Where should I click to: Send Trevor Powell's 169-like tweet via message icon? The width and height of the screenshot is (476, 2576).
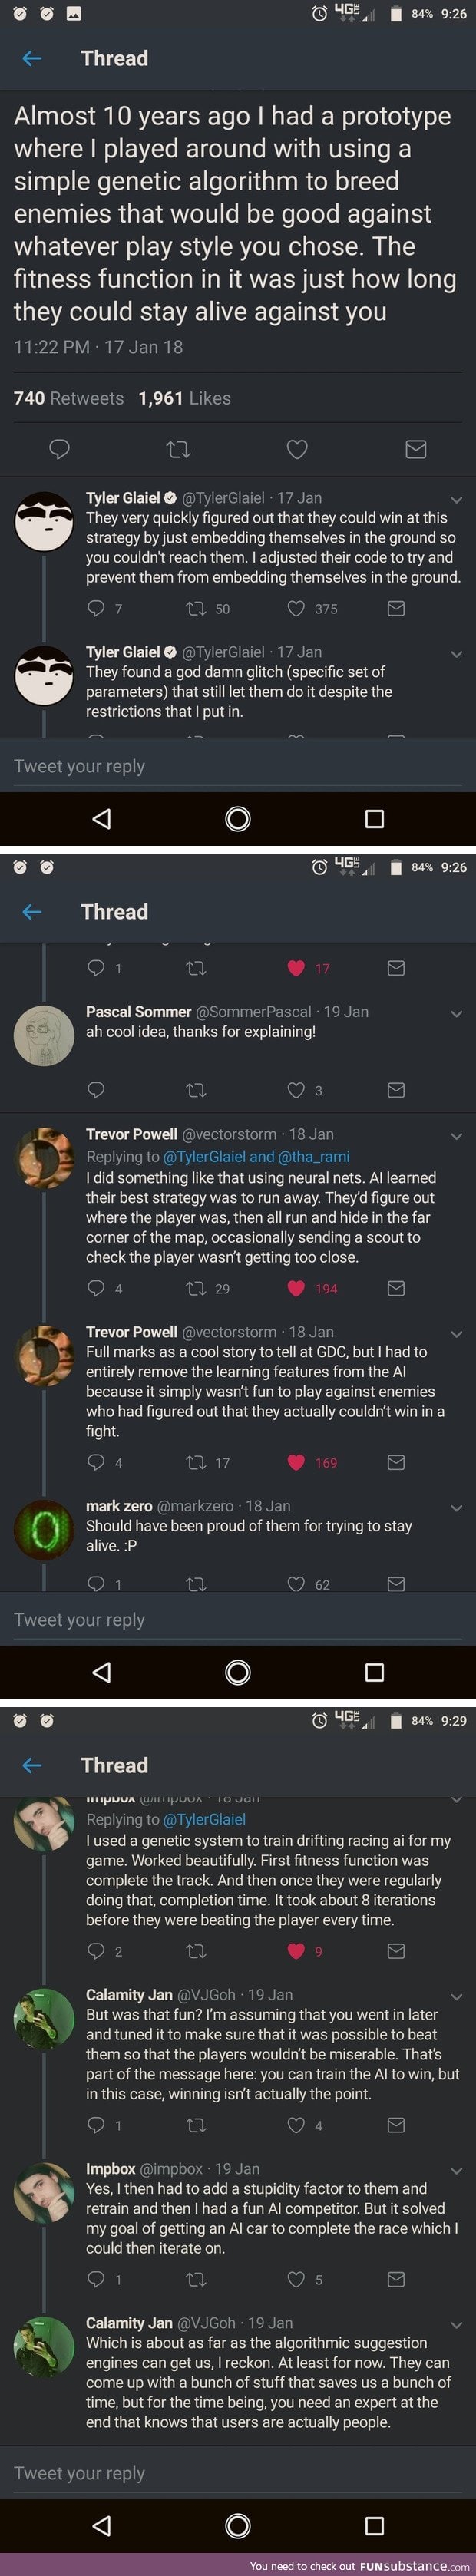396,1462
